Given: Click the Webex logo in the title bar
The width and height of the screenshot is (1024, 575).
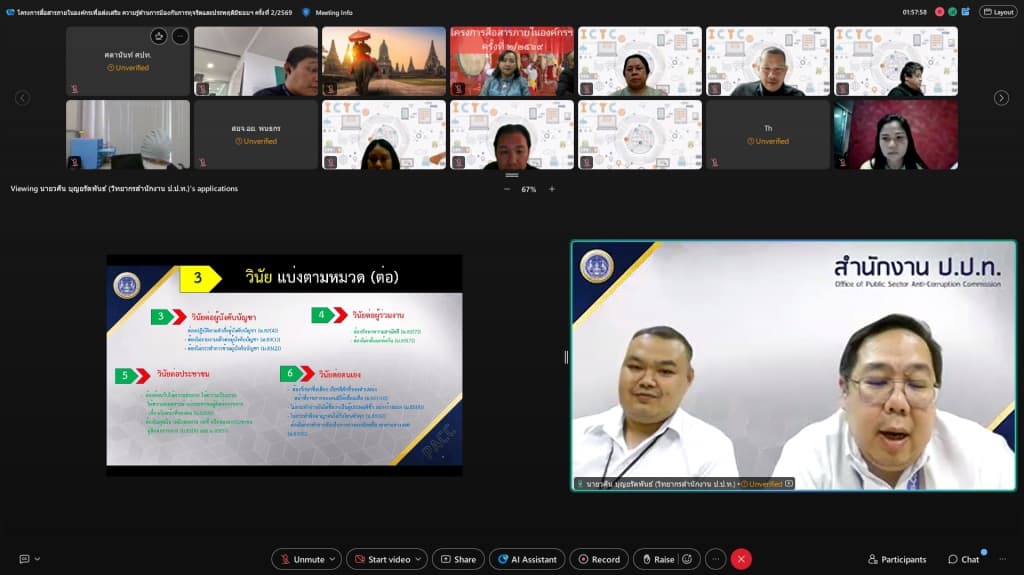Looking at the screenshot, I should pos(10,12).
